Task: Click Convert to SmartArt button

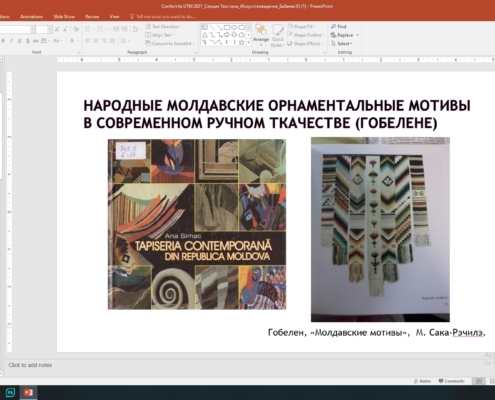Action: click(169, 43)
